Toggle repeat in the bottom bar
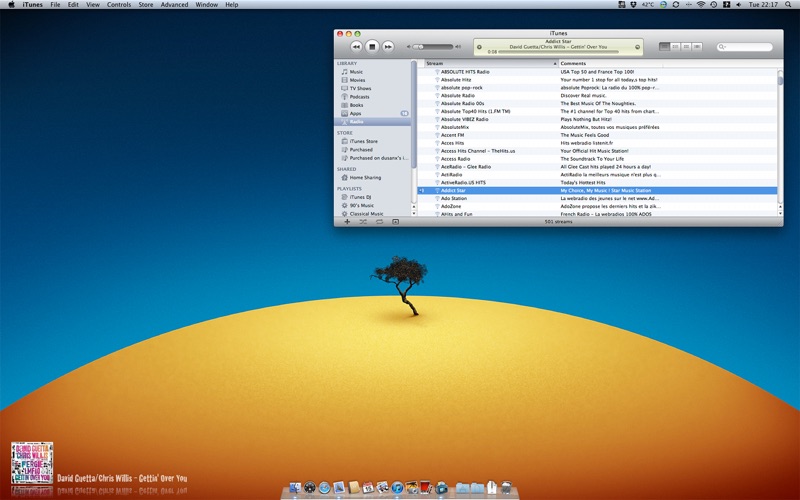 coord(379,222)
